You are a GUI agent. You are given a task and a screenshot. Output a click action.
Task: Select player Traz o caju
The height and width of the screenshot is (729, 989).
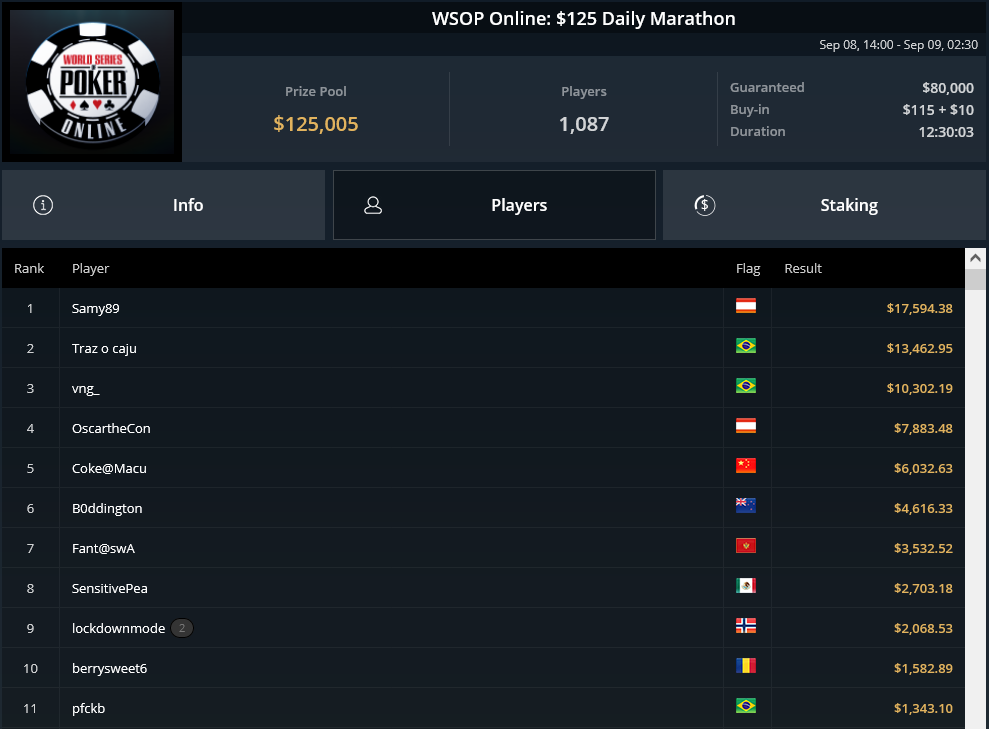pyautogui.click(x=104, y=348)
